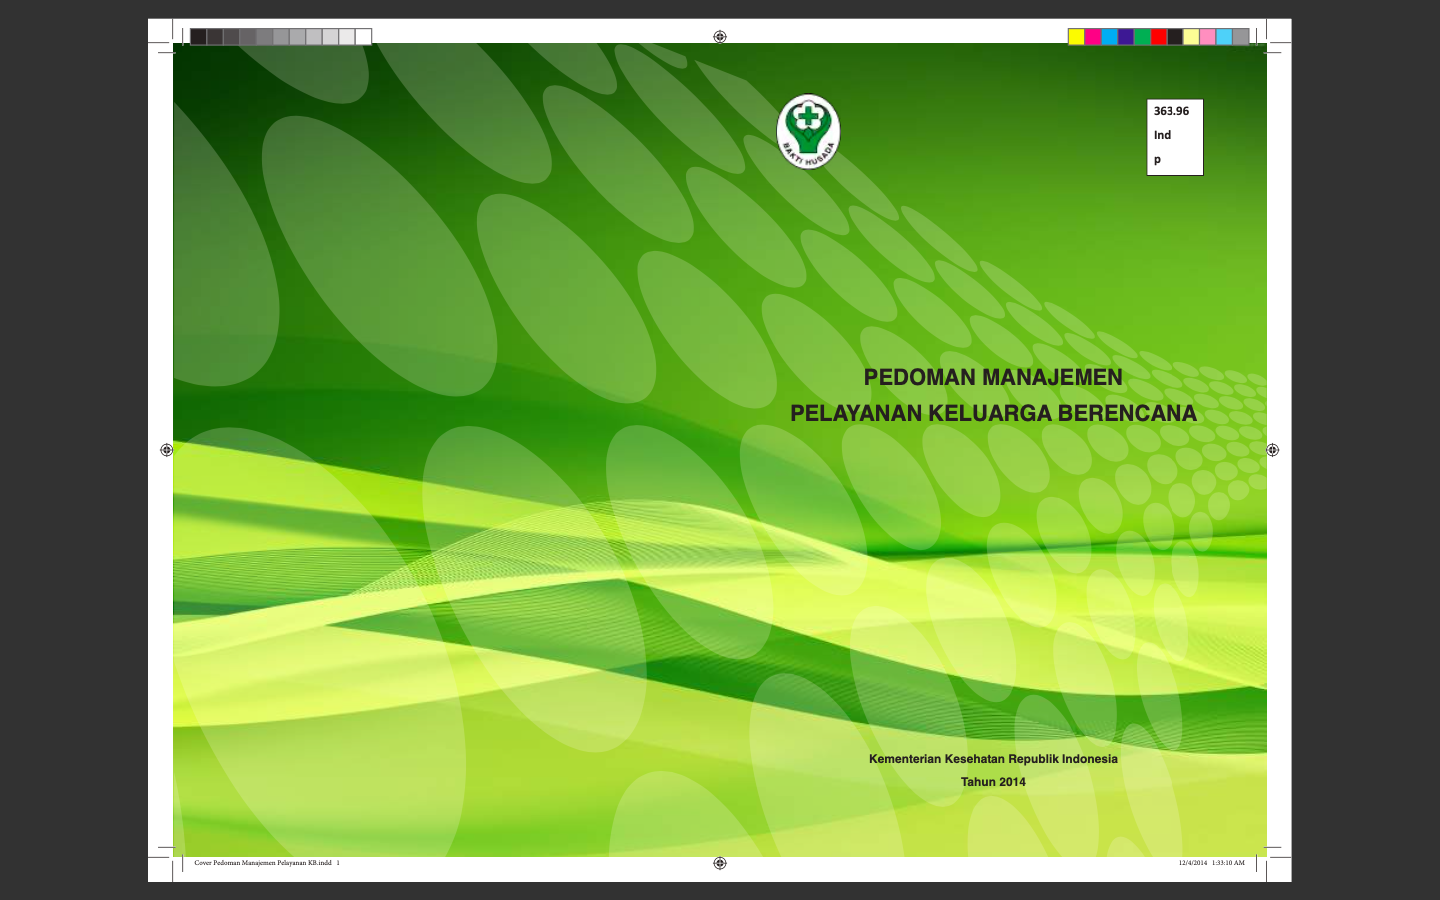Select the pink swatch in color bar

1208,37
